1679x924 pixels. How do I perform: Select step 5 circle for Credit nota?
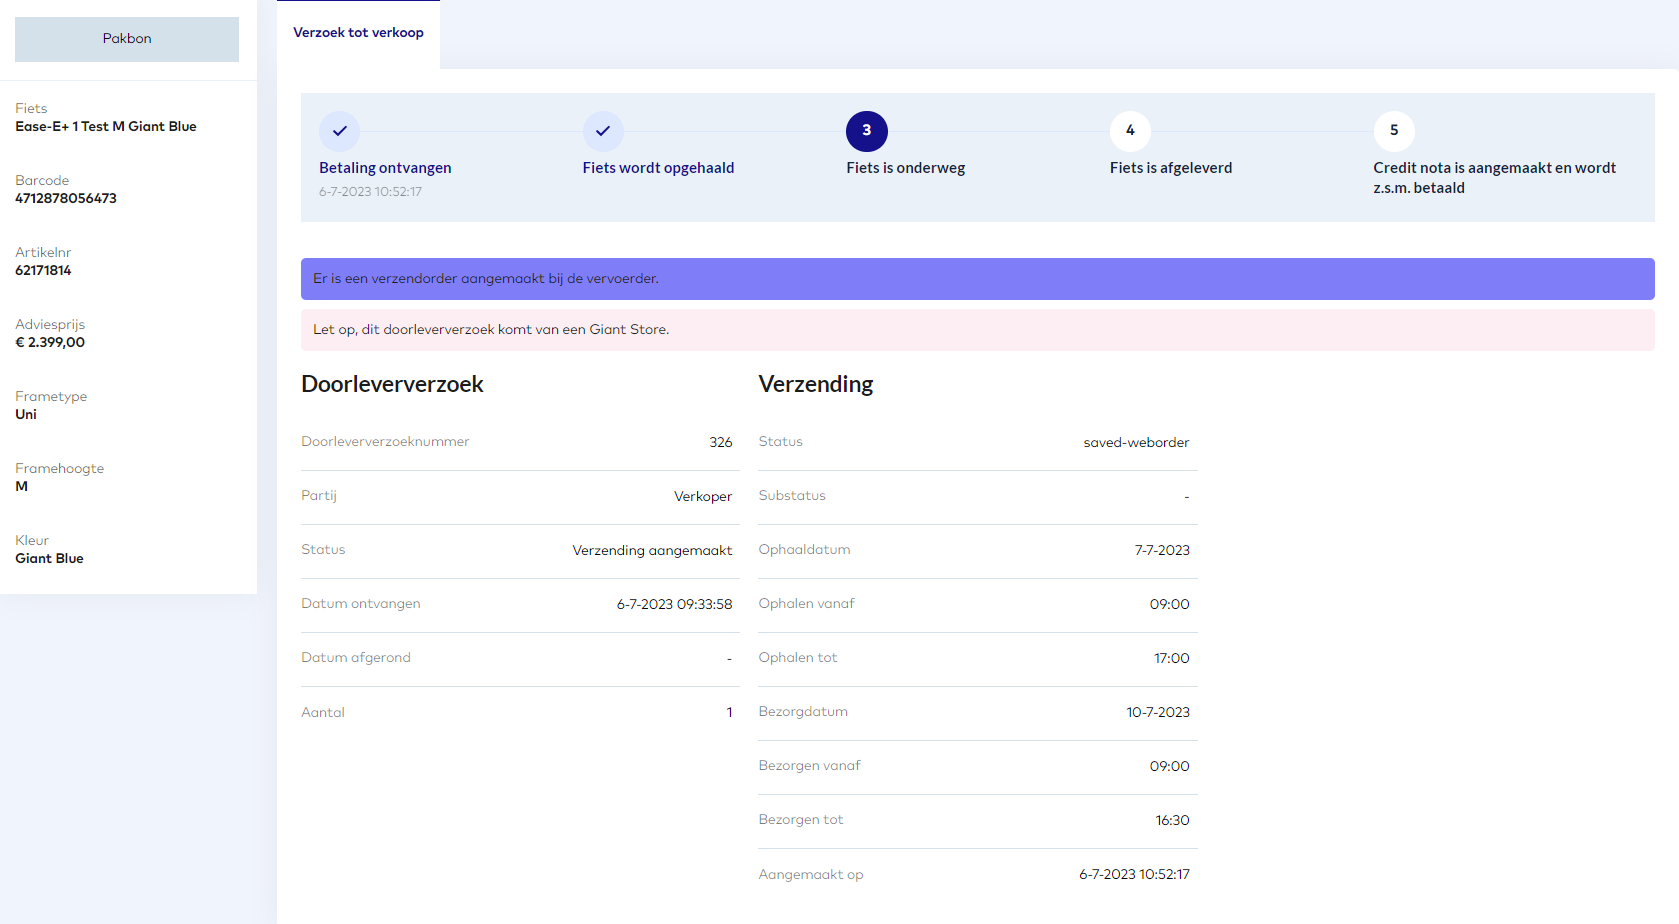1393,131
